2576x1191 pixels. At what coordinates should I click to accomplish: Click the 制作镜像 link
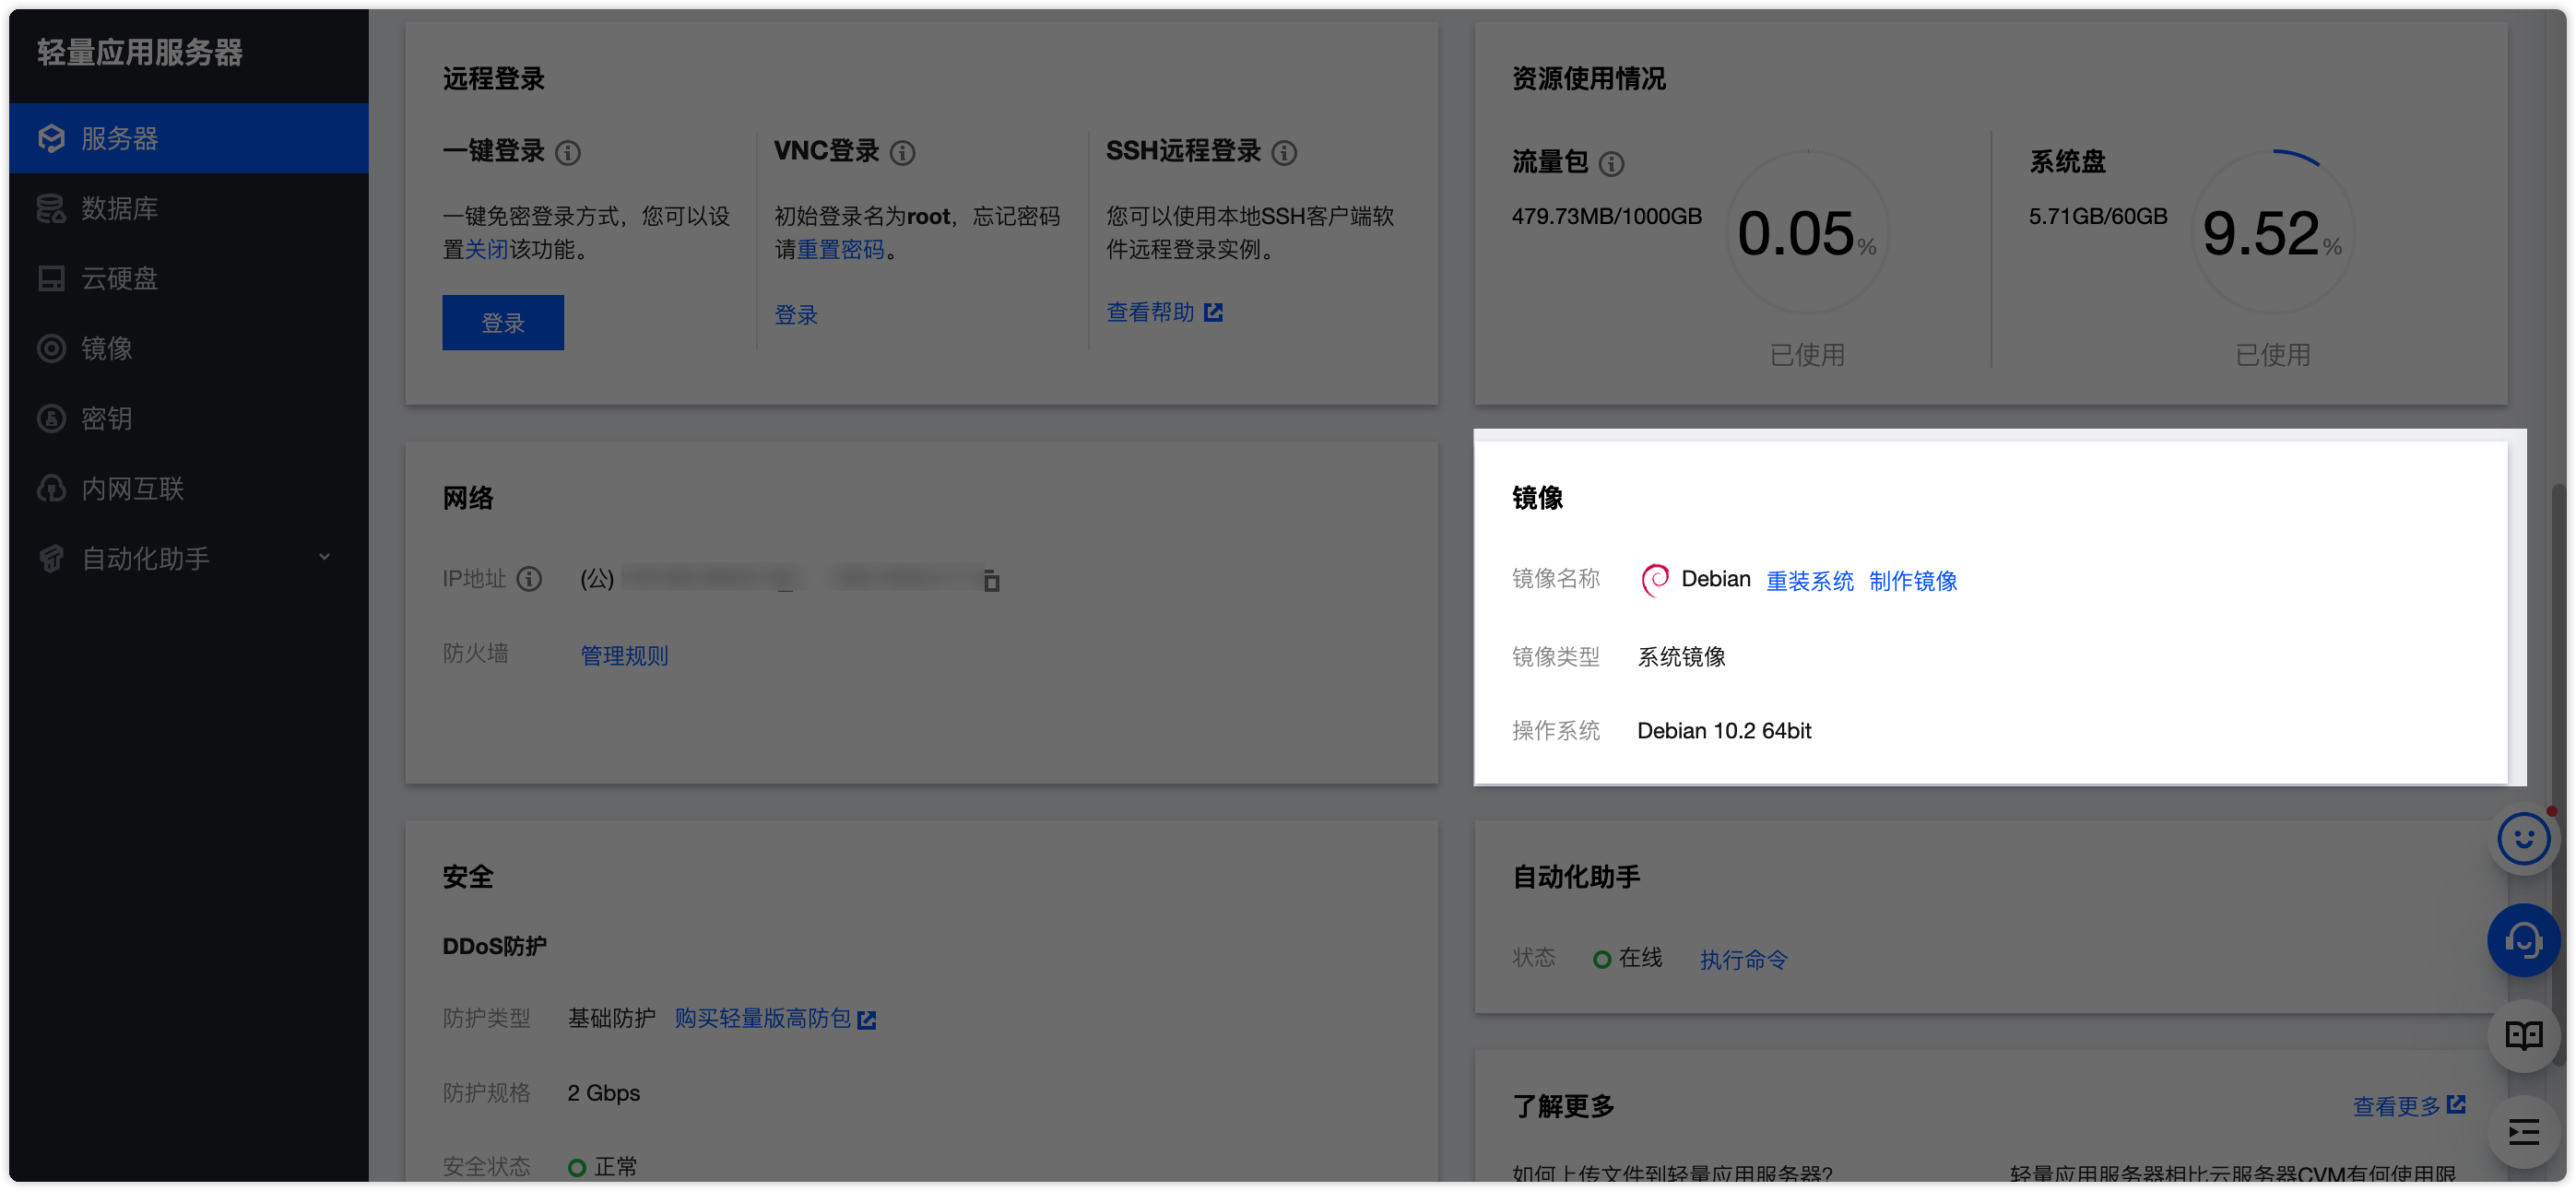click(1912, 580)
